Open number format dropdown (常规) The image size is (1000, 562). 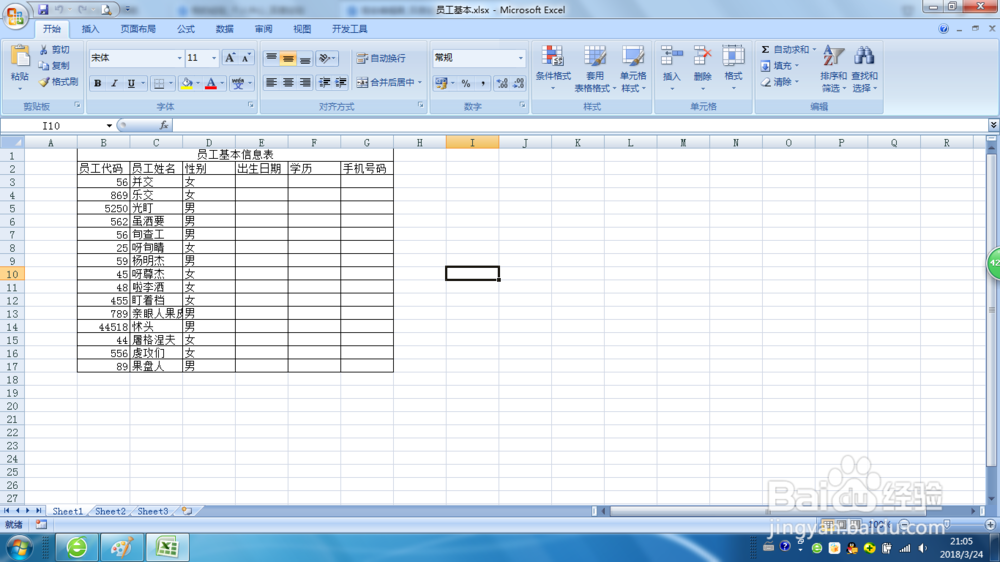520,58
